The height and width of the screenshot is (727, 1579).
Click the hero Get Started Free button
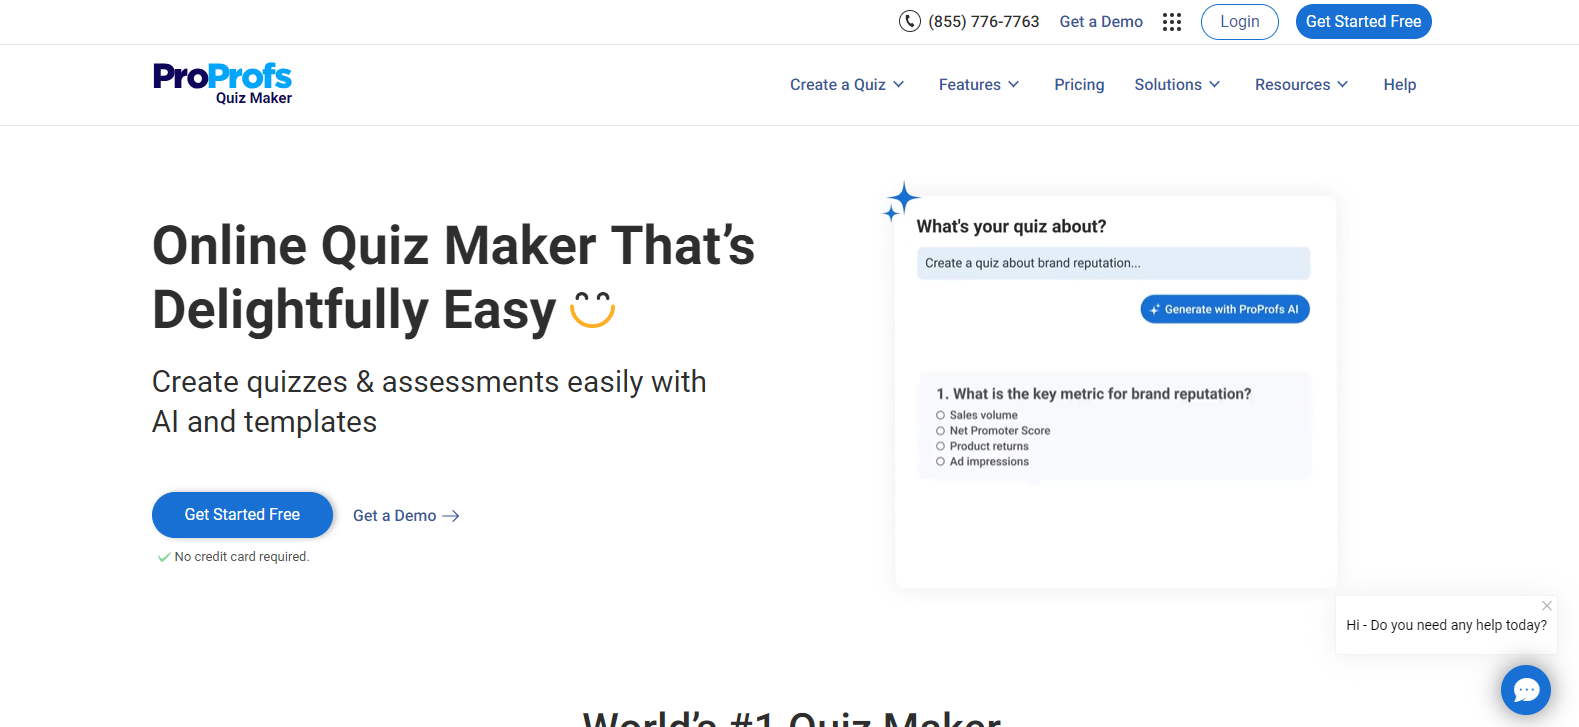click(x=242, y=515)
